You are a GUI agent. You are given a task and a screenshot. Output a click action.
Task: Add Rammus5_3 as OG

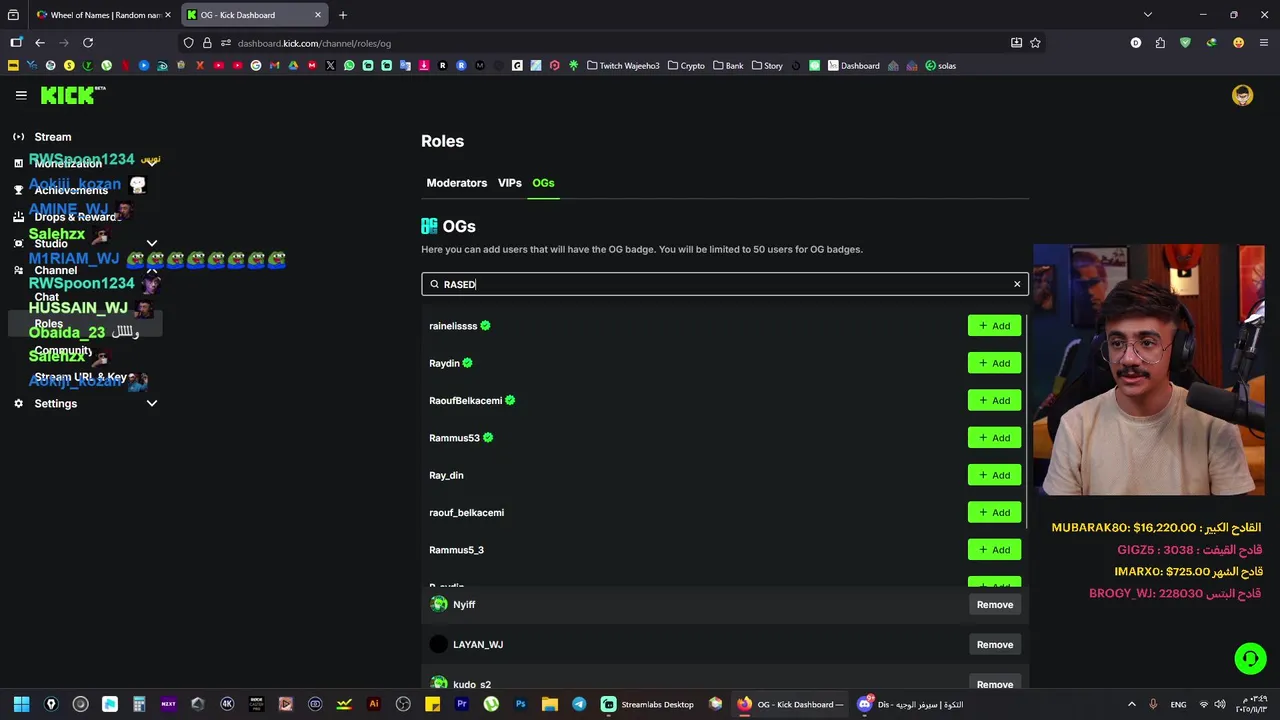994,550
